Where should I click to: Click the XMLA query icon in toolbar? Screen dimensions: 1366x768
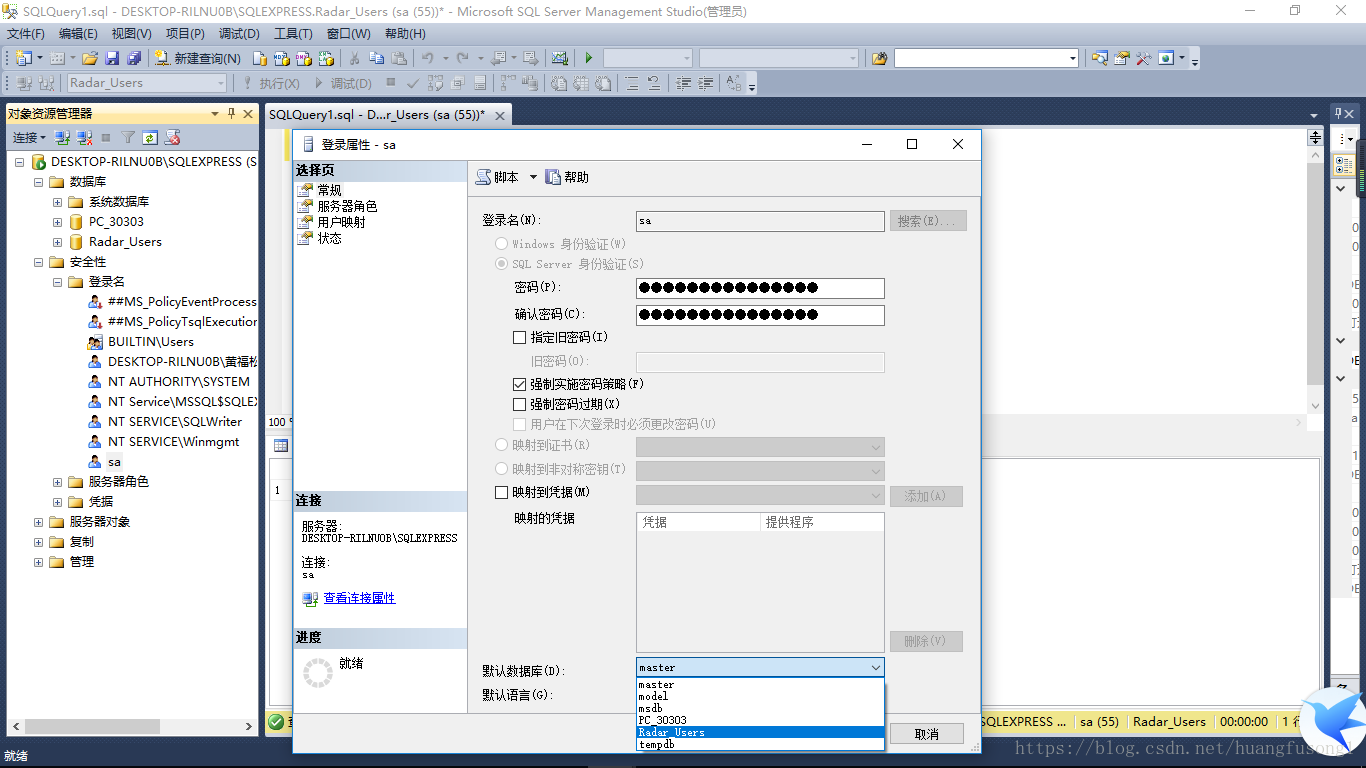[x=325, y=58]
